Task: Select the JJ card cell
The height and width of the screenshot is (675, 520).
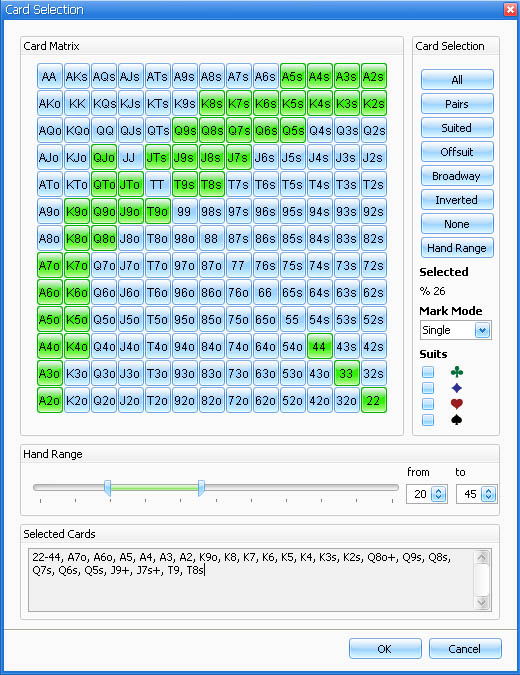Action: click(130, 158)
